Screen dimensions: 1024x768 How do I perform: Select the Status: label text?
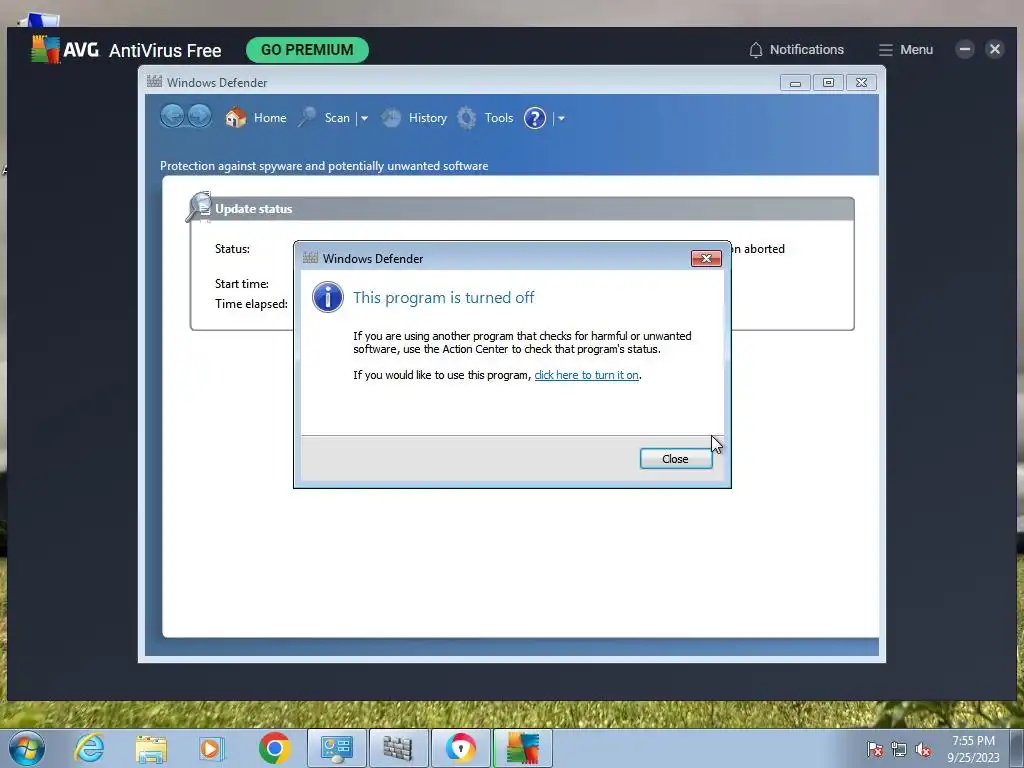coord(232,249)
